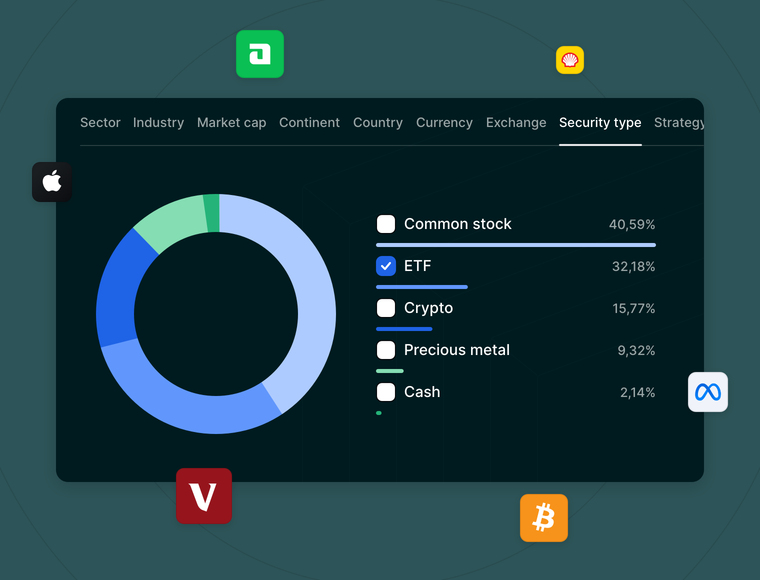The image size is (760, 580).
Task: Uncheck the ETF checkbox
Action: (386, 266)
